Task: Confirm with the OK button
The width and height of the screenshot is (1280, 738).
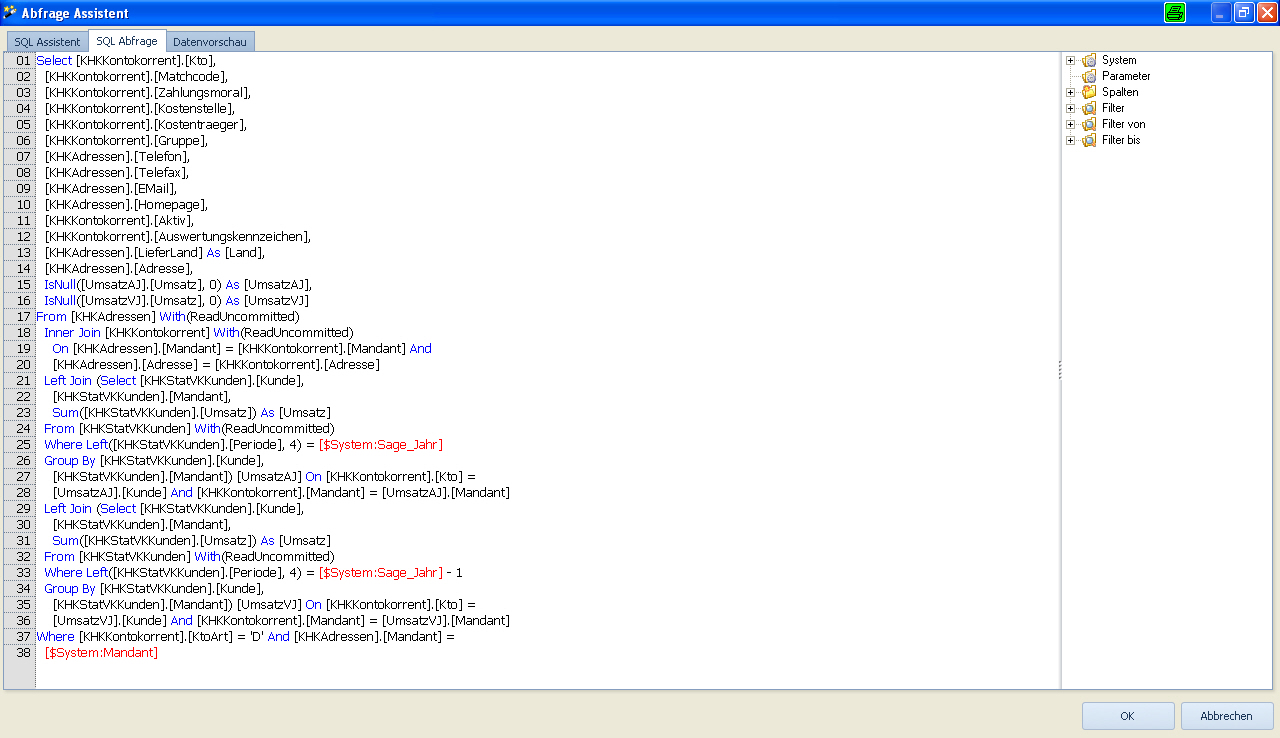Action: click(x=1128, y=716)
